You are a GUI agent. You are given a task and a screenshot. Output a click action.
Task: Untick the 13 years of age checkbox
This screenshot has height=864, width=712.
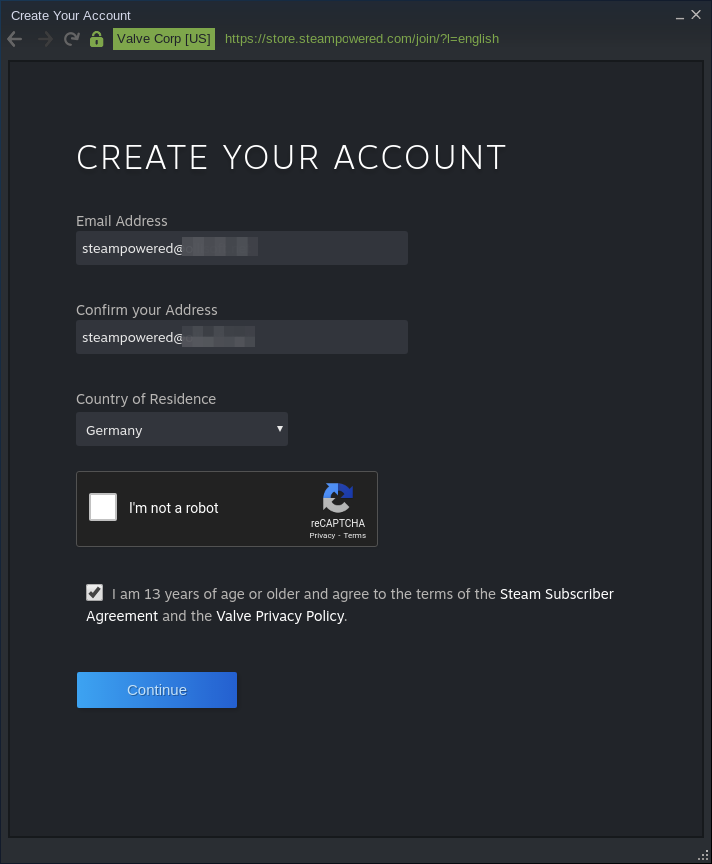pos(94,593)
